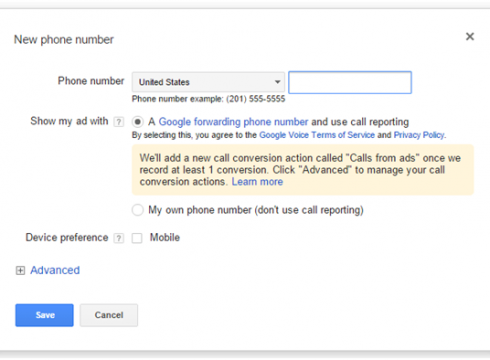The width and height of the screenshot is (490, 360).
Task: Select My own phone number radio option
Action: pos(137,210)
